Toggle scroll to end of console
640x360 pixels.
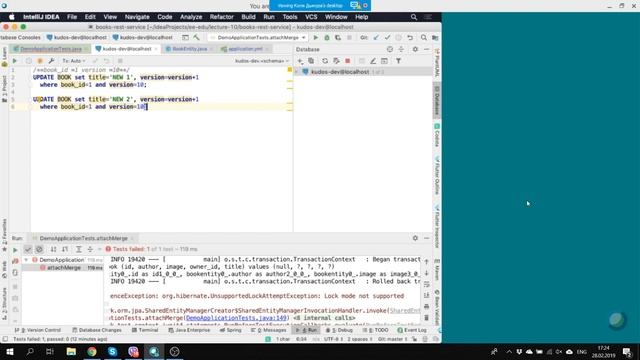427,295
